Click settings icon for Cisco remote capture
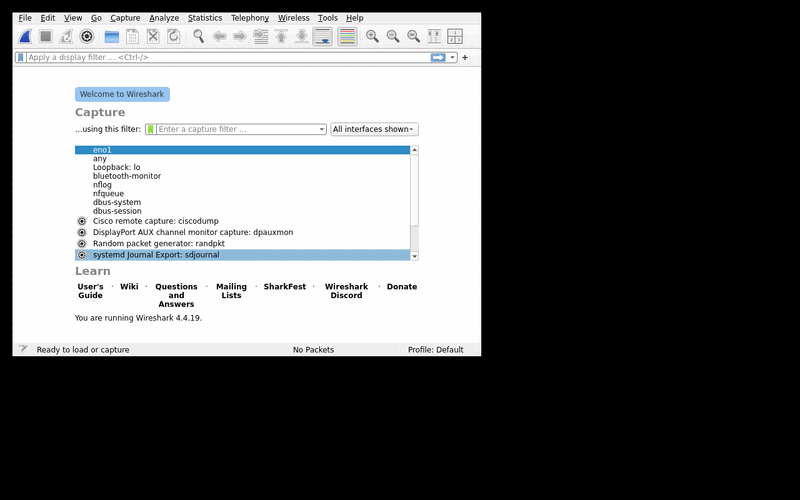This screenshot has height=500, width=800. (x=82, y=221)
